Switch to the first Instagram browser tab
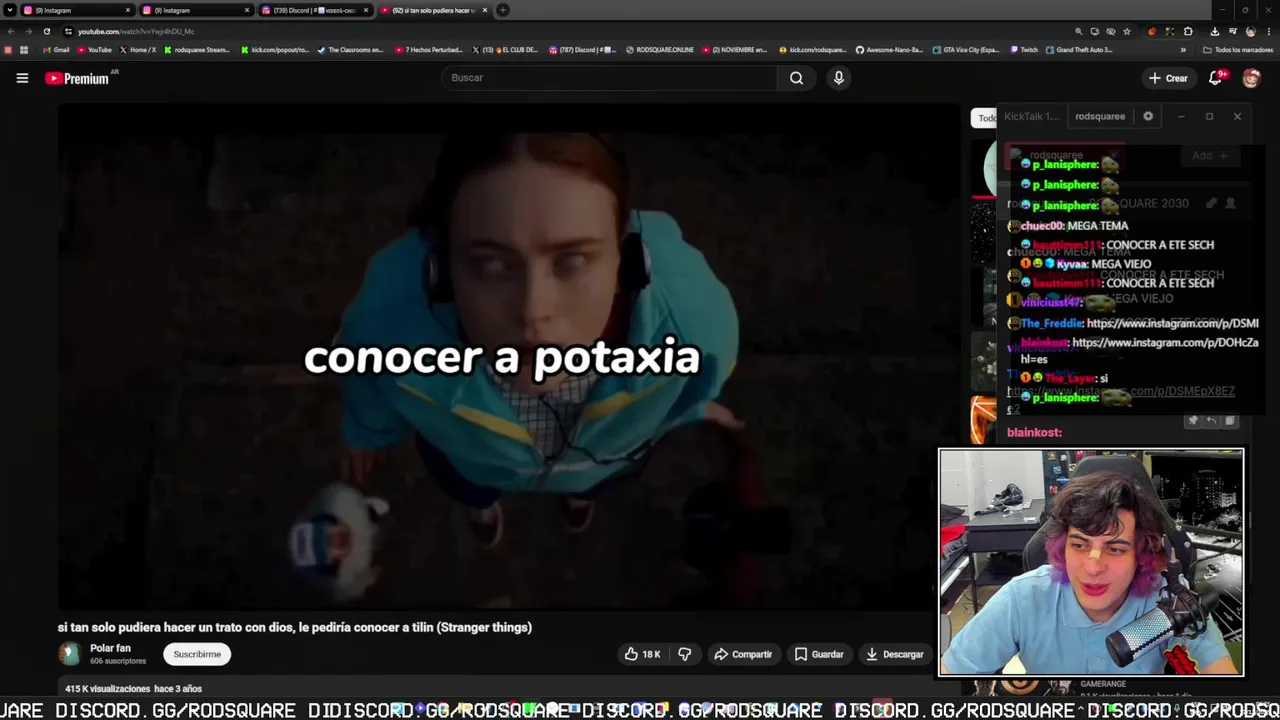1280x720 pixels. pos(78,10)
